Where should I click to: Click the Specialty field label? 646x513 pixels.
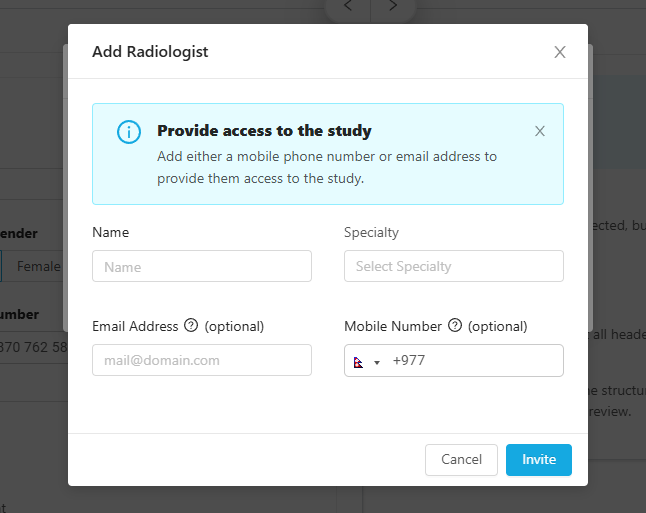coord(371,232)
